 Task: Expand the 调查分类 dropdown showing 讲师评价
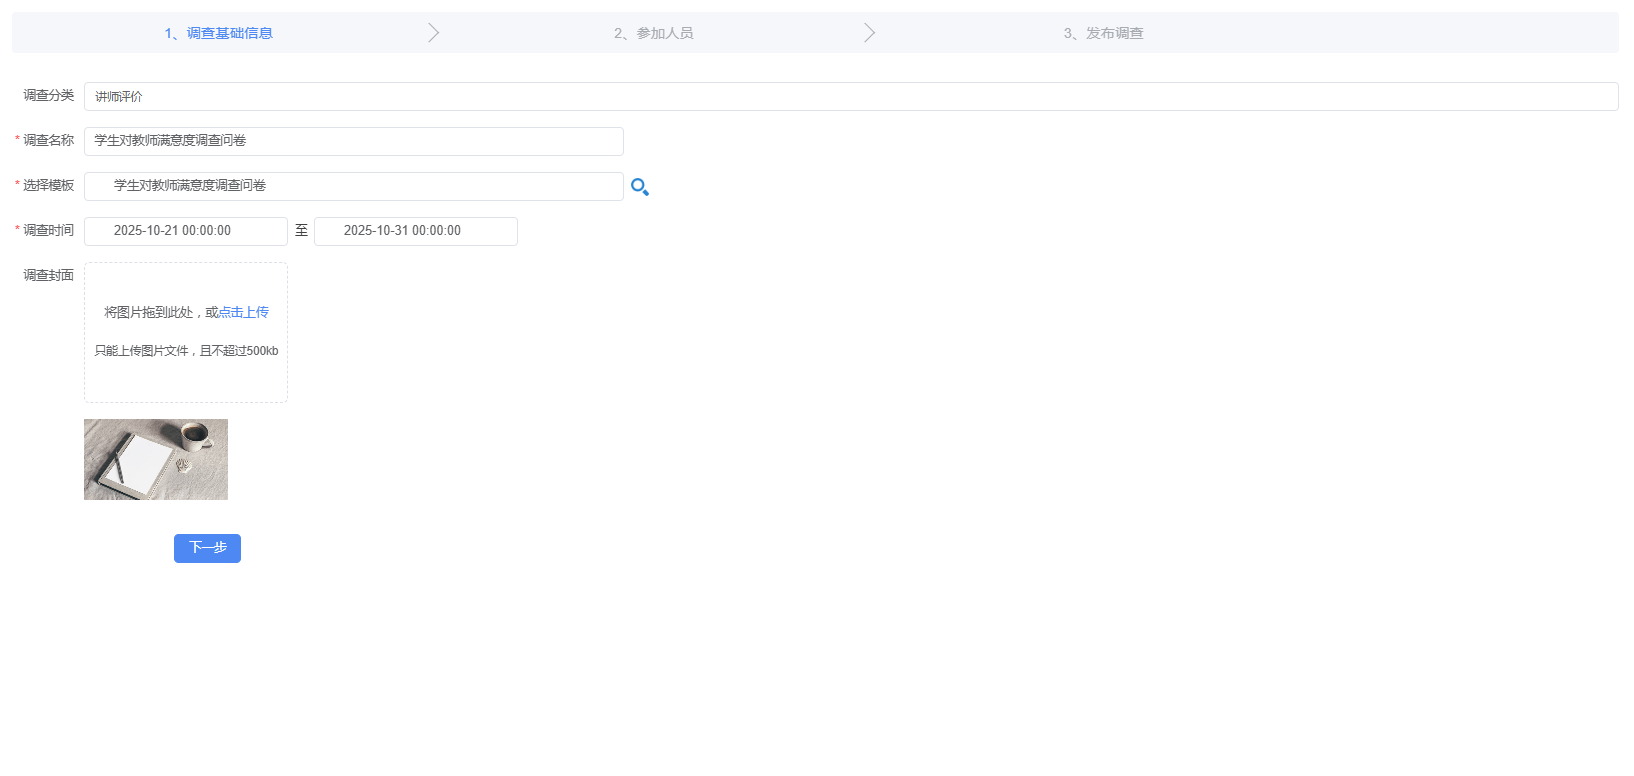coord(850,97)
